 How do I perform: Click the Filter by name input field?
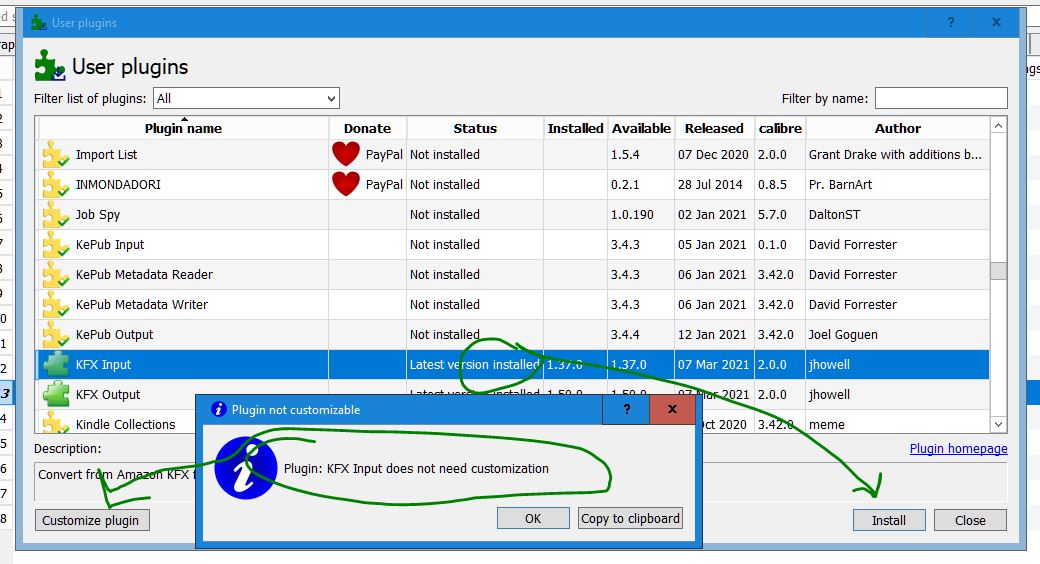click(x=941, y=98)
